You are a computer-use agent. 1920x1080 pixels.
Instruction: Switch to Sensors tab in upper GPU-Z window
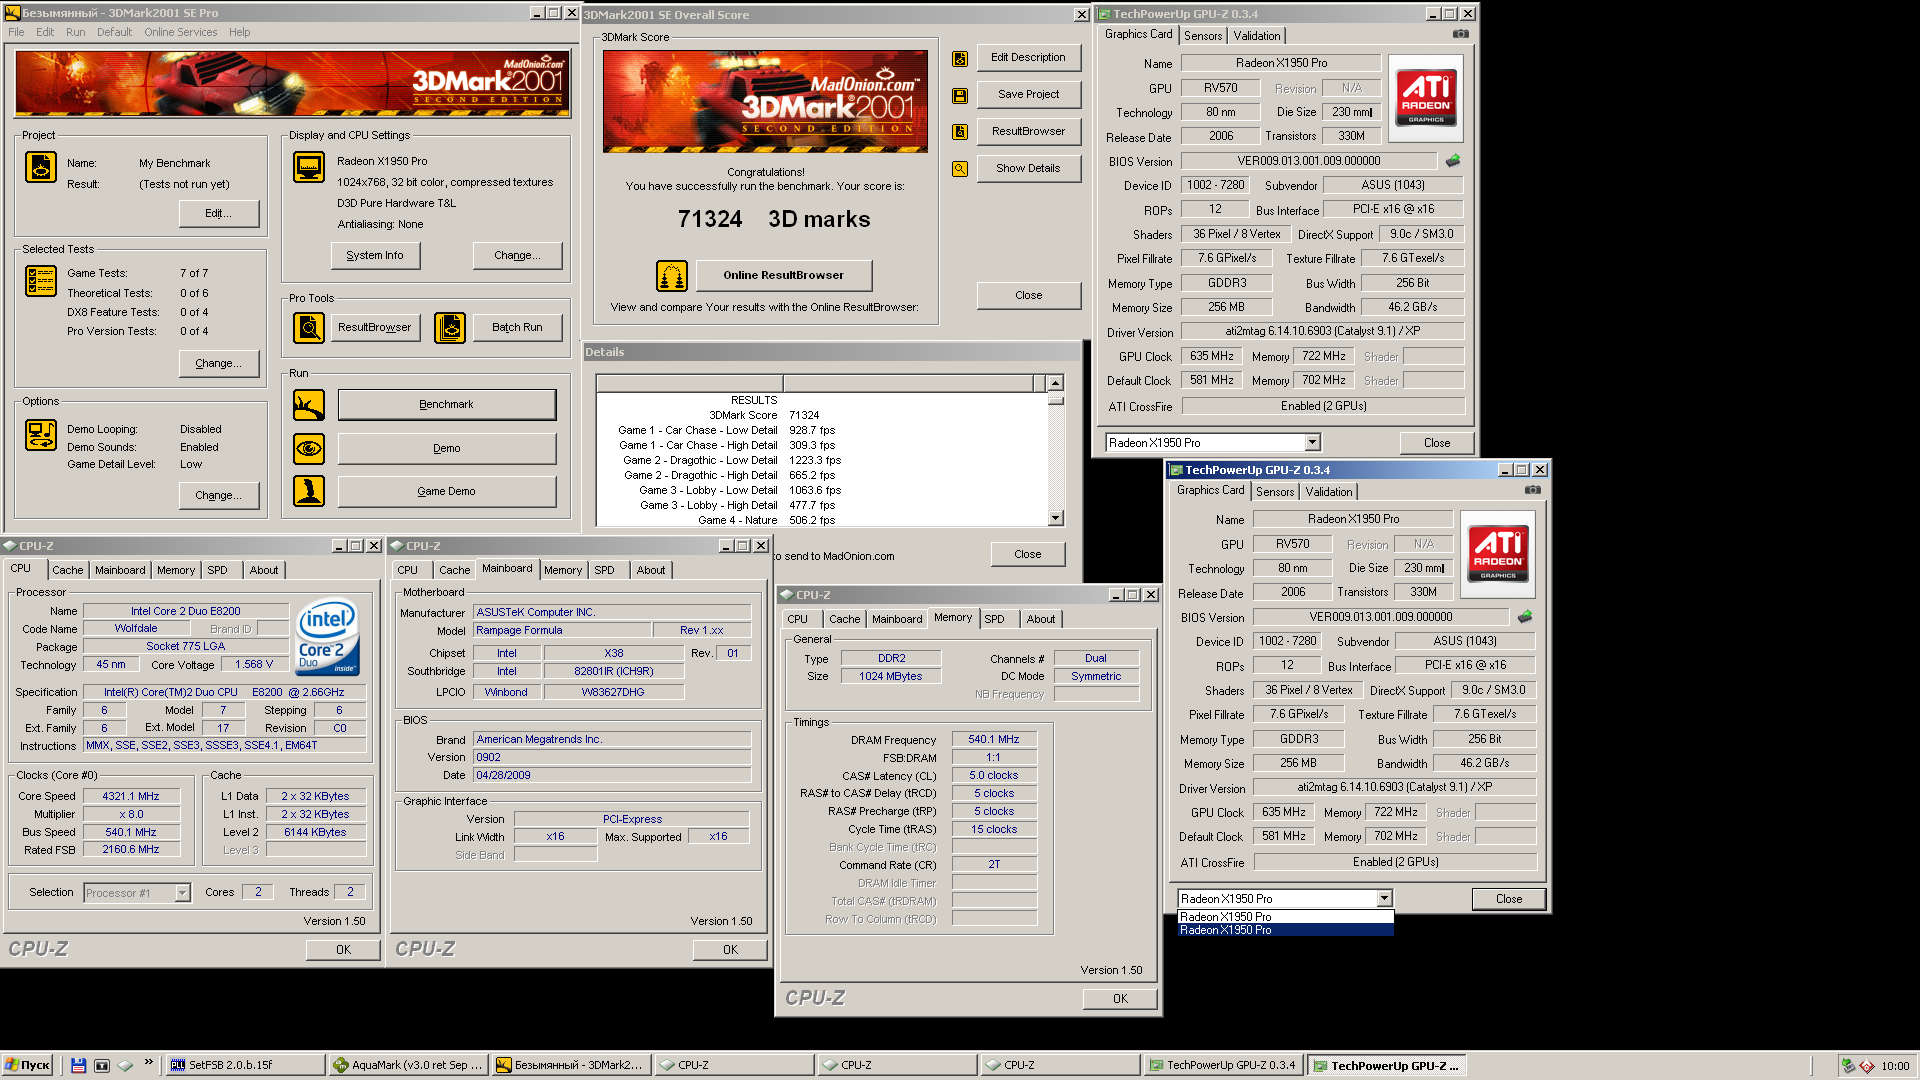pos(1203,36)
